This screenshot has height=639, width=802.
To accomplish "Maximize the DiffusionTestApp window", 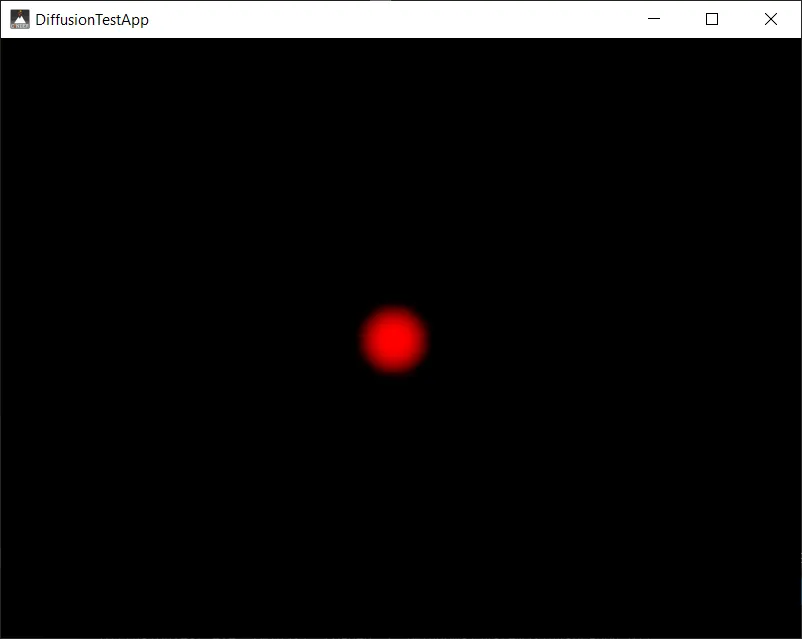I will pos(712,19).
